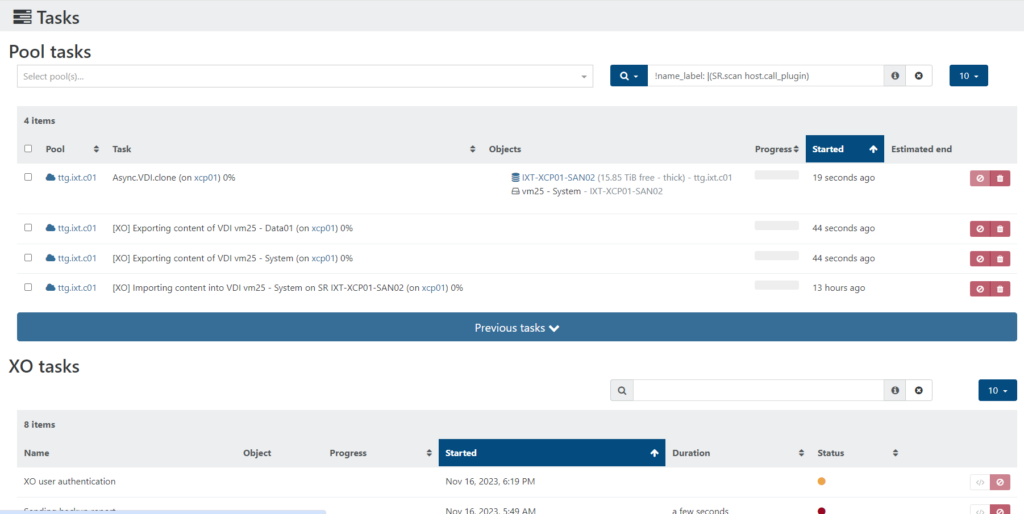Destroy the Async.VDI.clone task

pyautogui.click(x=1000, y=178)
